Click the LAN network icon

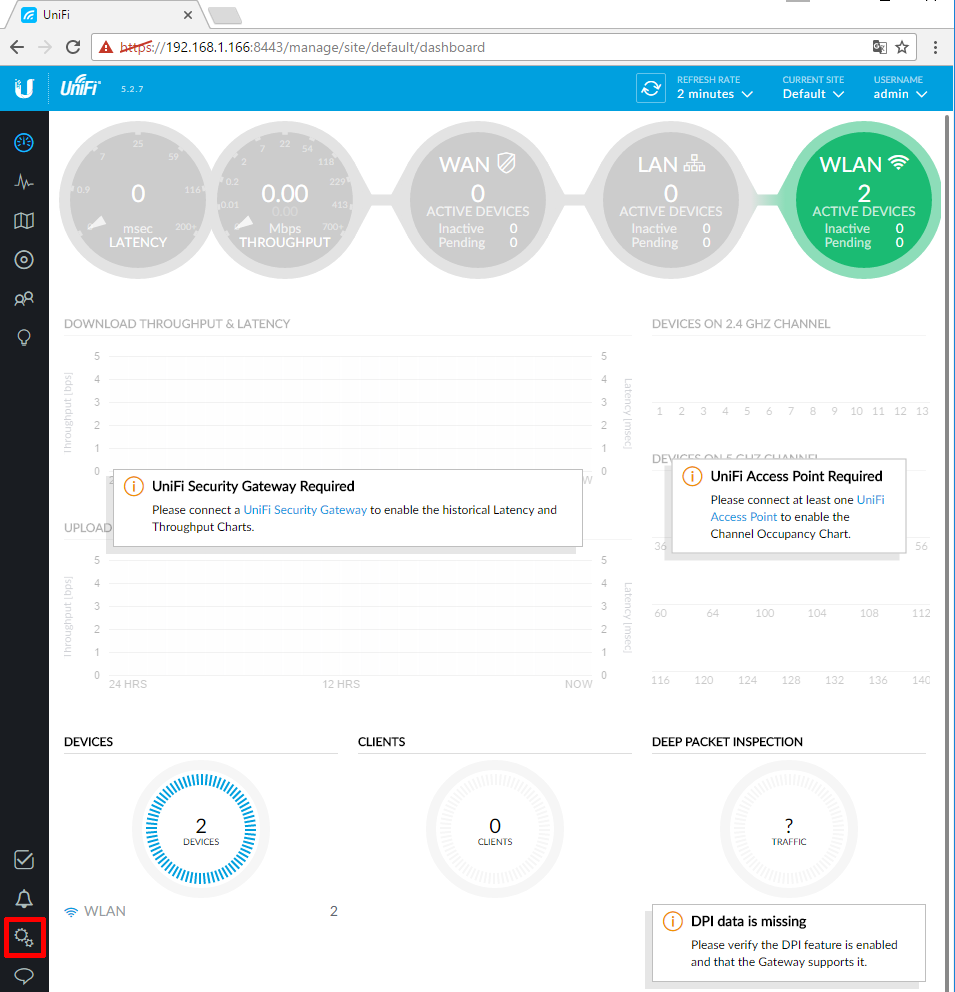694,164
